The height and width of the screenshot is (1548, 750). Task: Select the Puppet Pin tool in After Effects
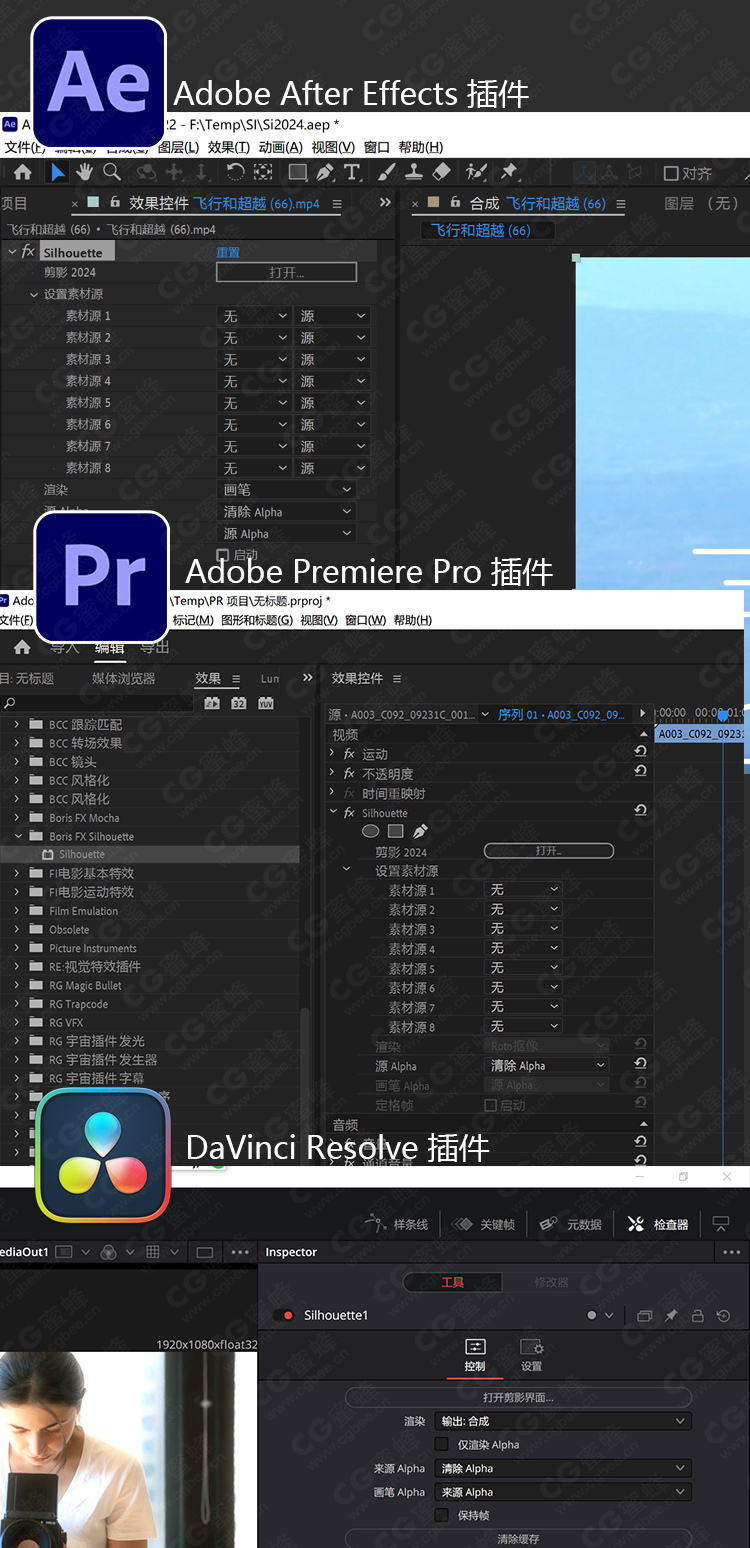509,172
